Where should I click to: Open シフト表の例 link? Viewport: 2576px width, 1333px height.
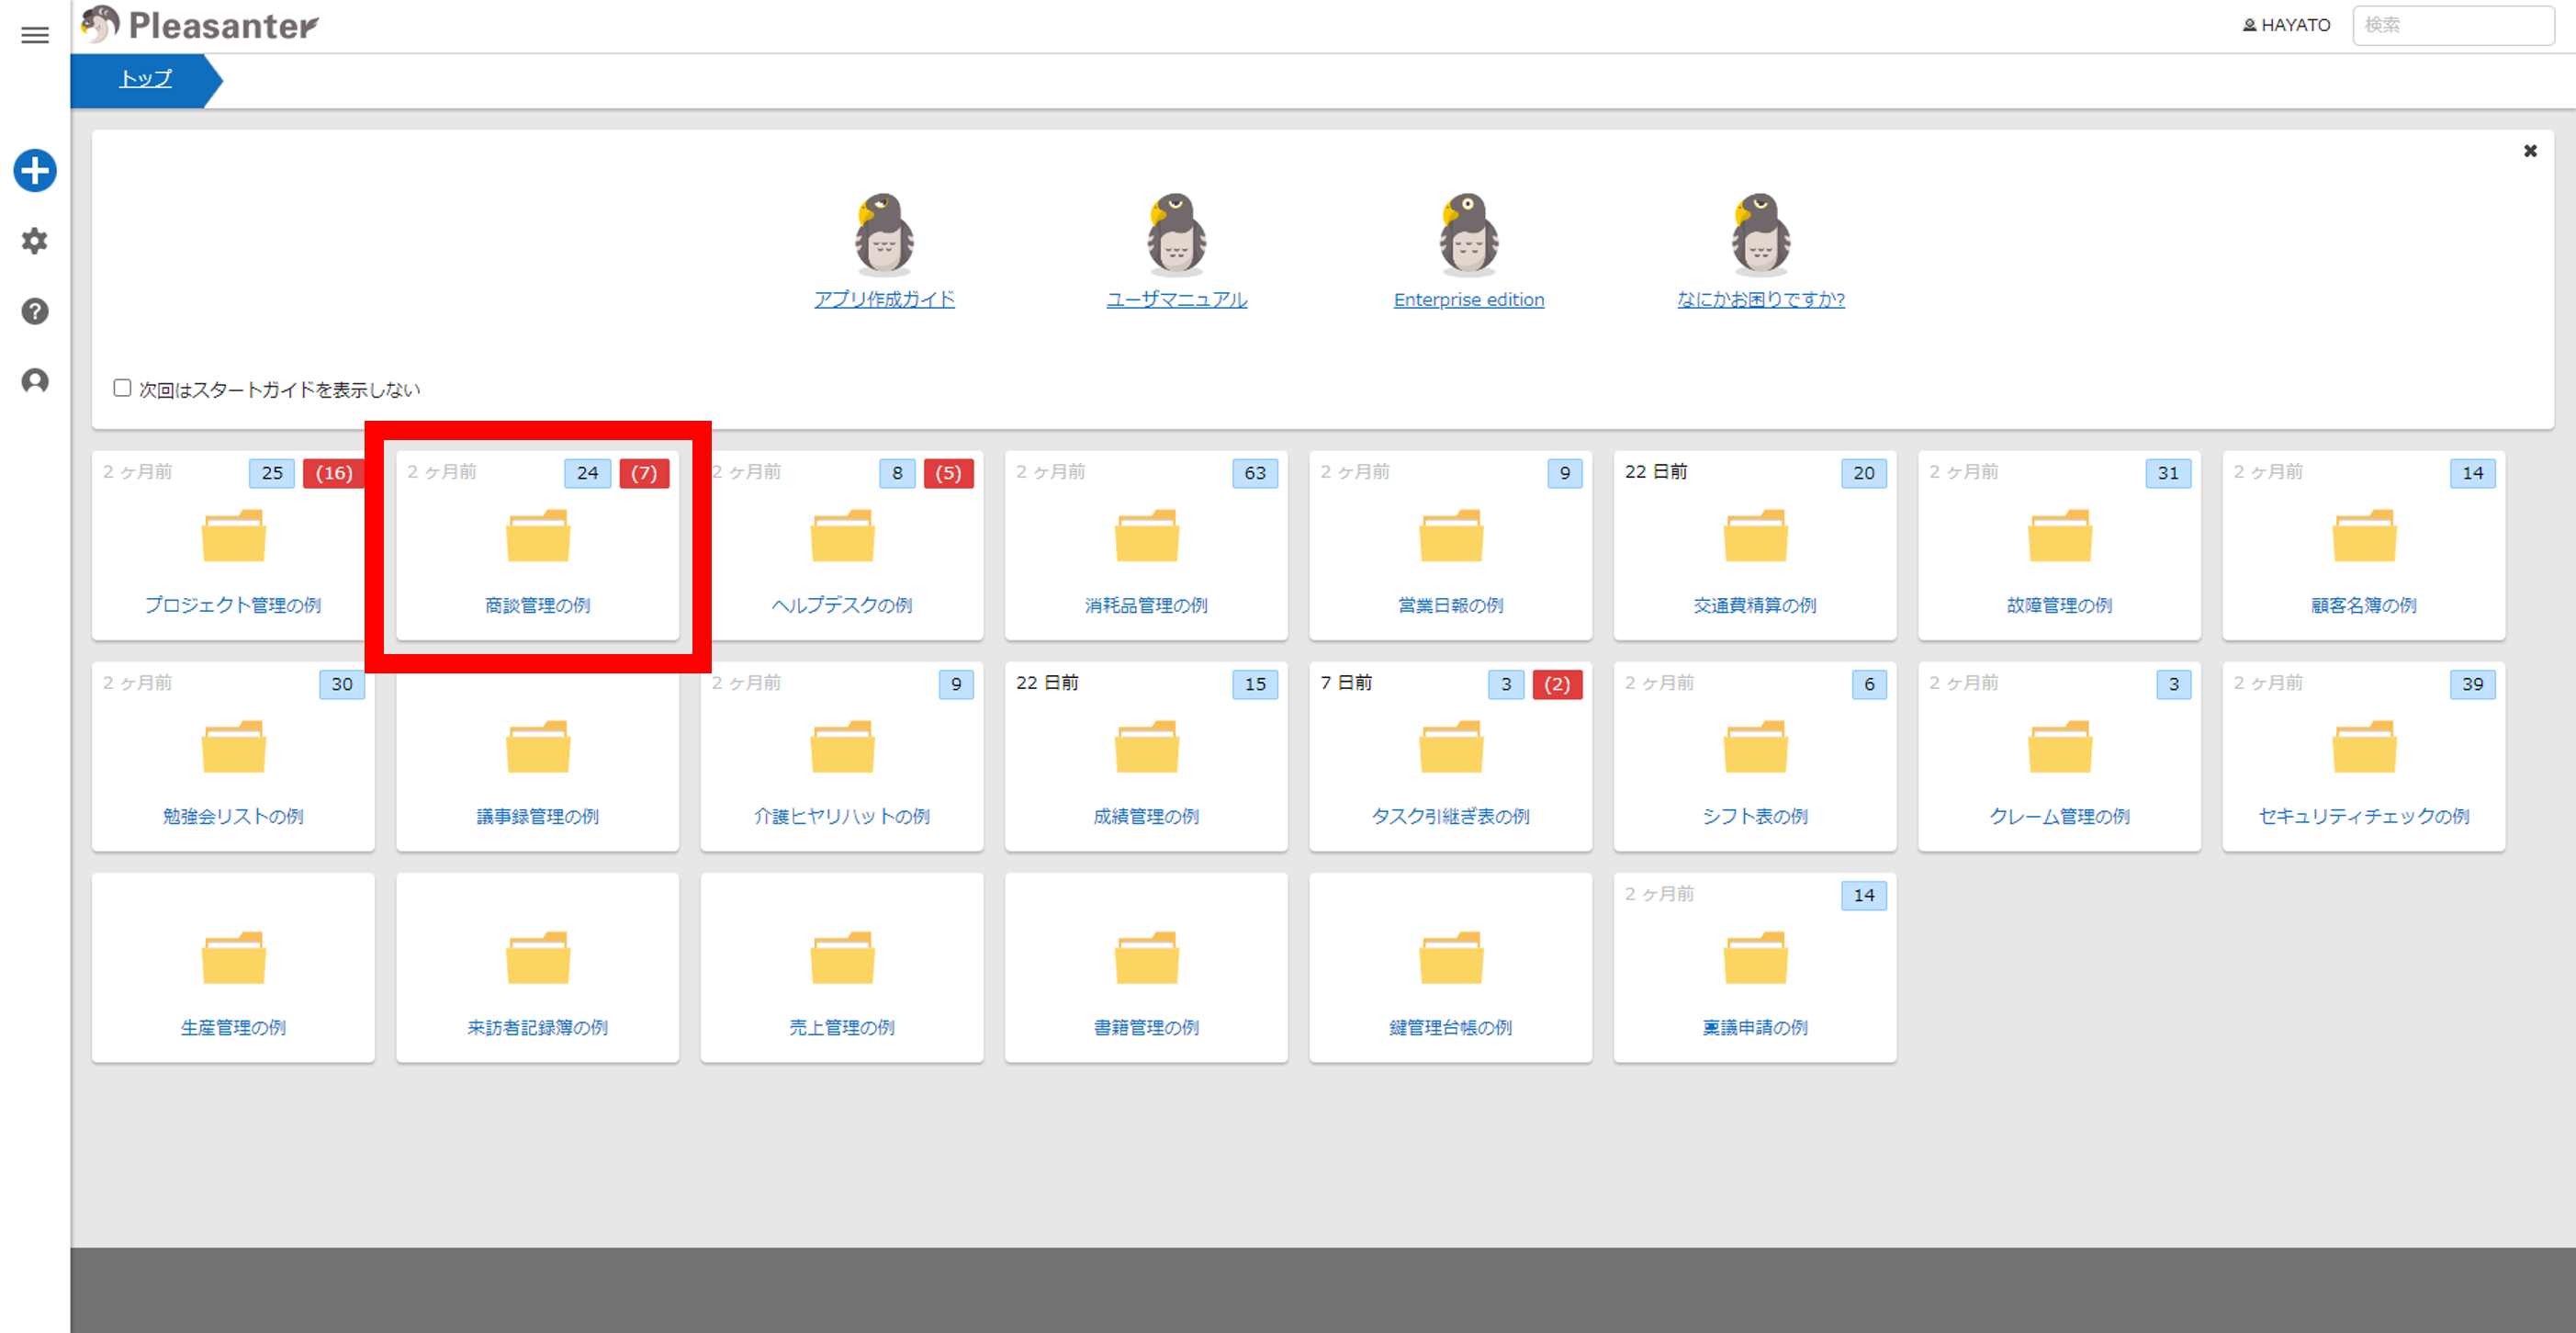1755,816
